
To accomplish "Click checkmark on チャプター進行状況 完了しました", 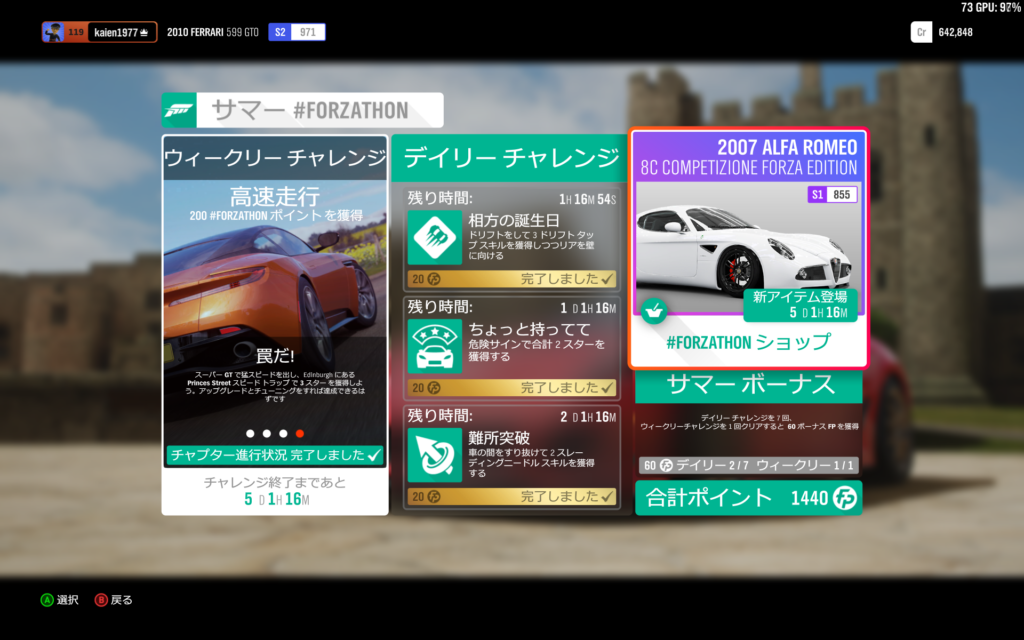I will [x=374, y=455].
